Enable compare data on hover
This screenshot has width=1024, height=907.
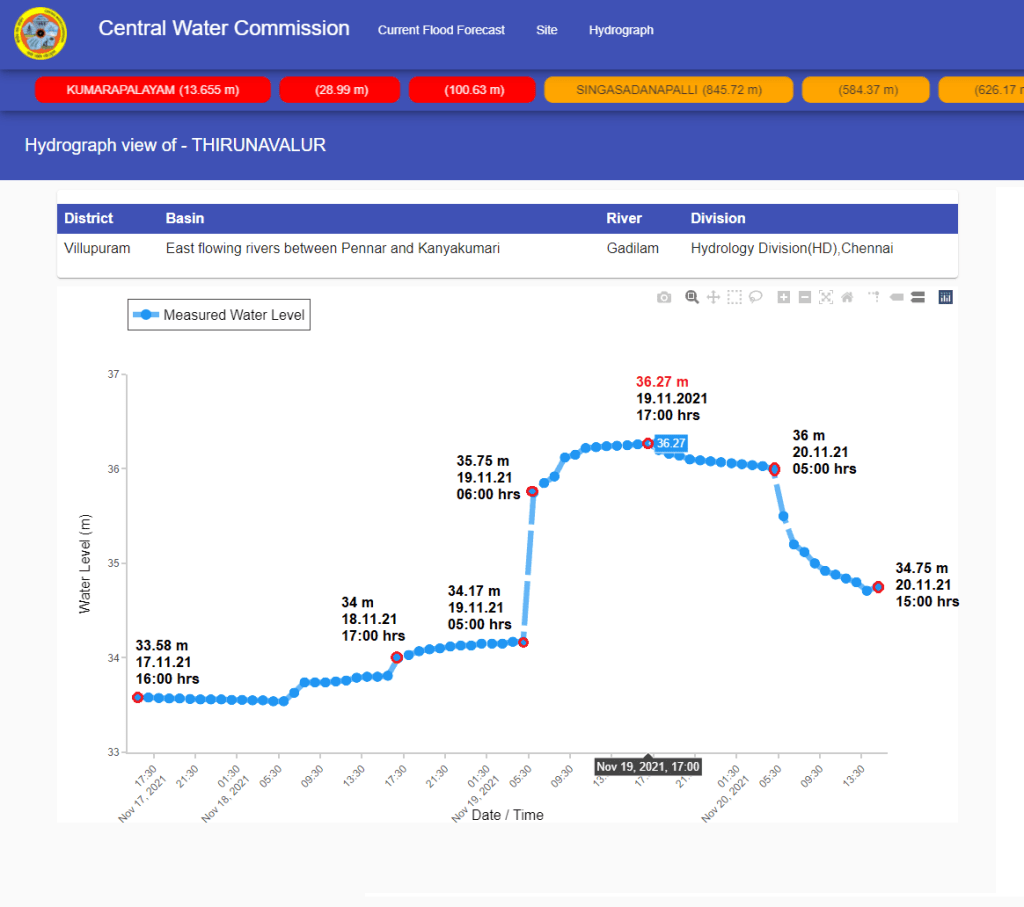917,297
